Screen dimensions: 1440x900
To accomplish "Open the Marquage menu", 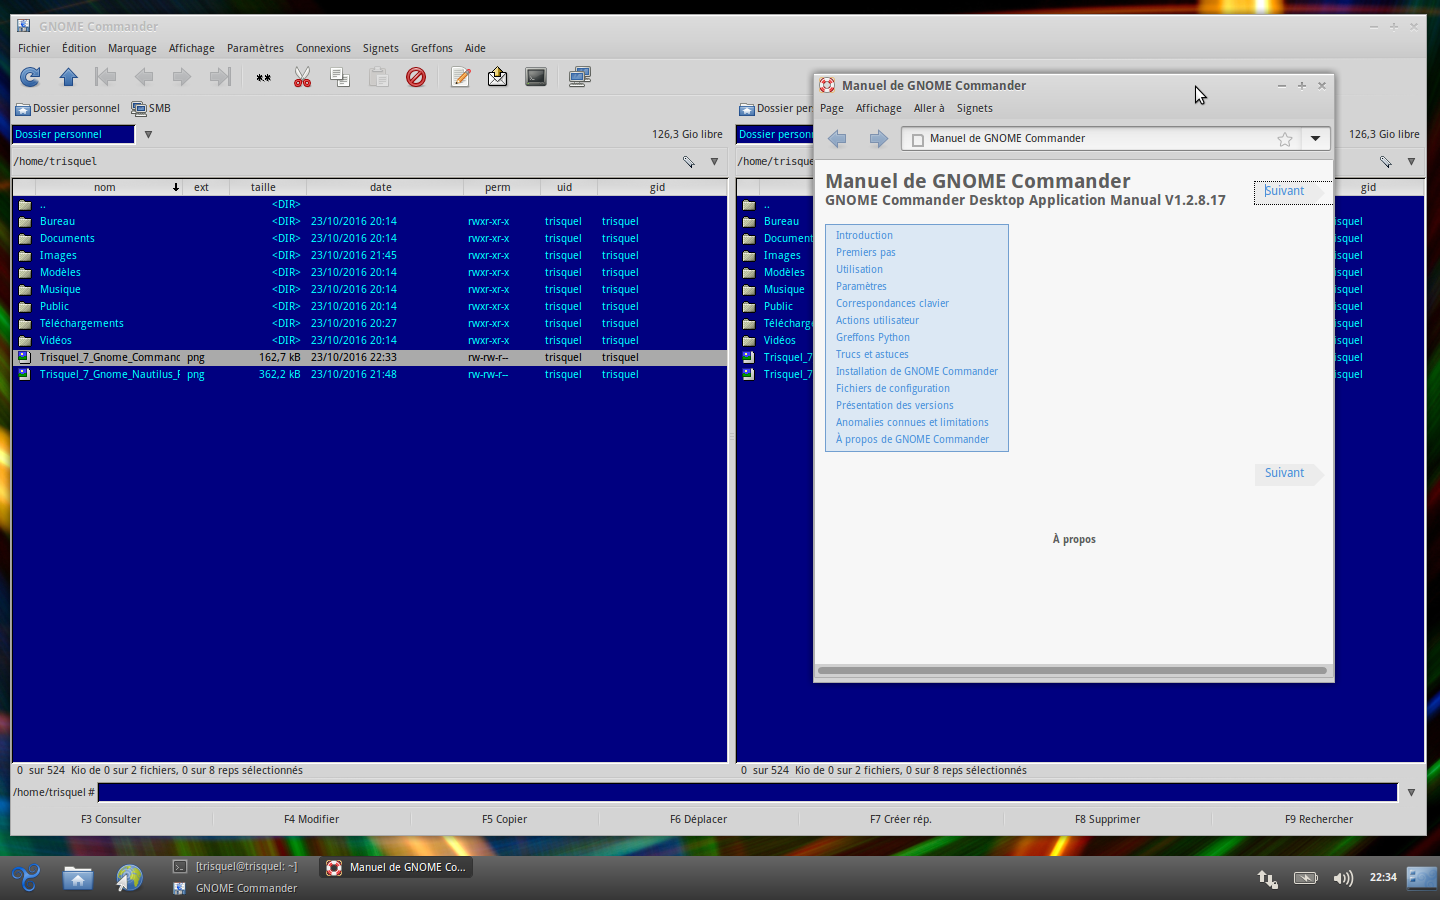I will tap(132, 48).
